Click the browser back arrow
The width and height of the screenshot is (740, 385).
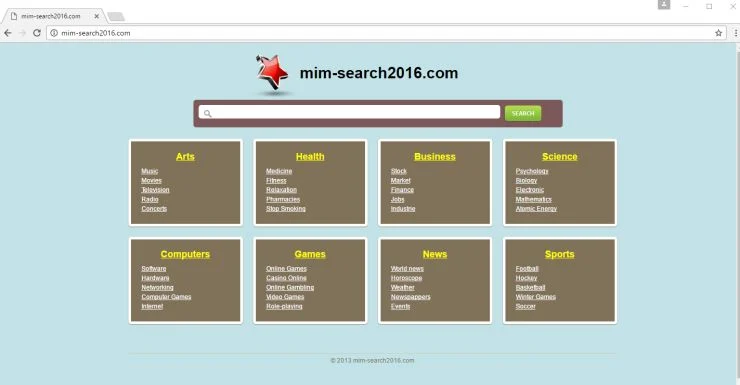[8, 33]
